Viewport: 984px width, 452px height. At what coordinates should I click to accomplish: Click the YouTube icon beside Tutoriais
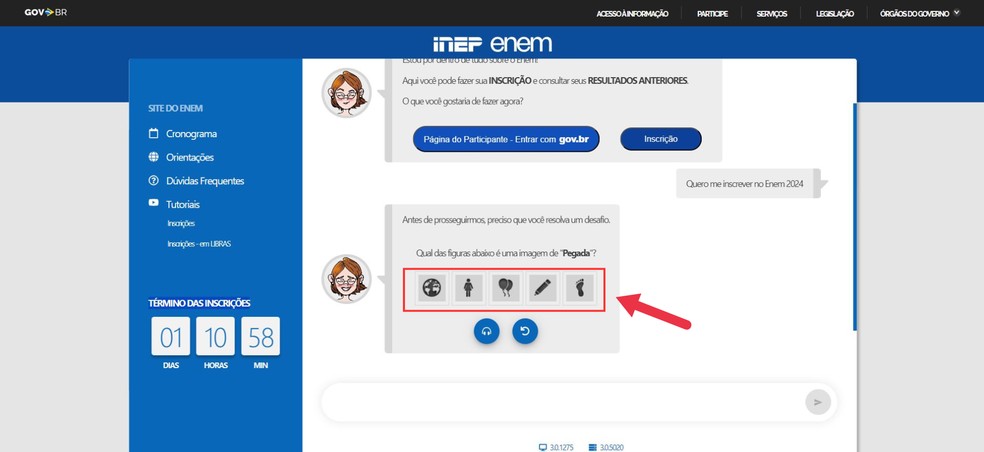point(153,203)
